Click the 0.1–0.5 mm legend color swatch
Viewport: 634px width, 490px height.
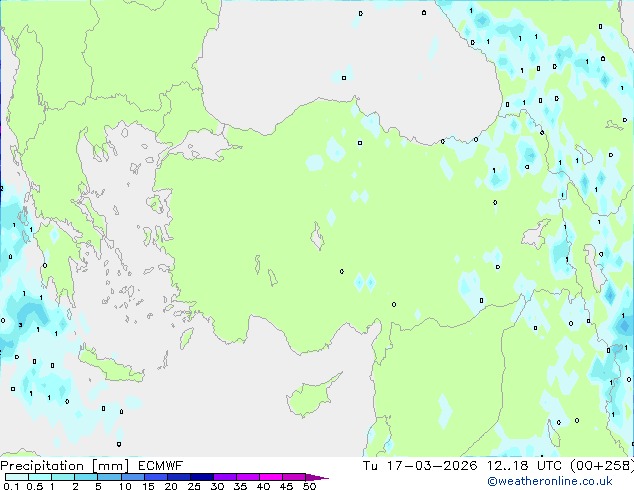pyautogui.click(x=17, y=477)
